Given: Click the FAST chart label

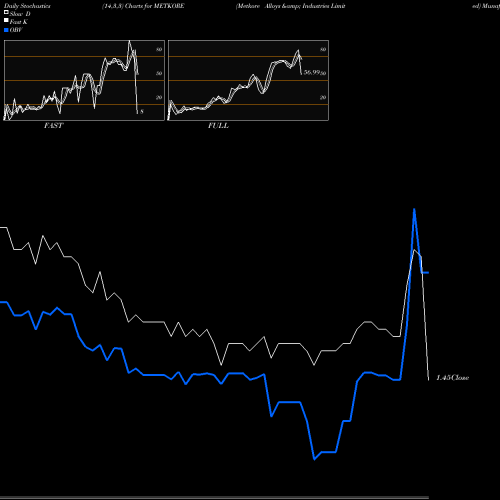Looking at the screenshot, I should click(54, 126).
